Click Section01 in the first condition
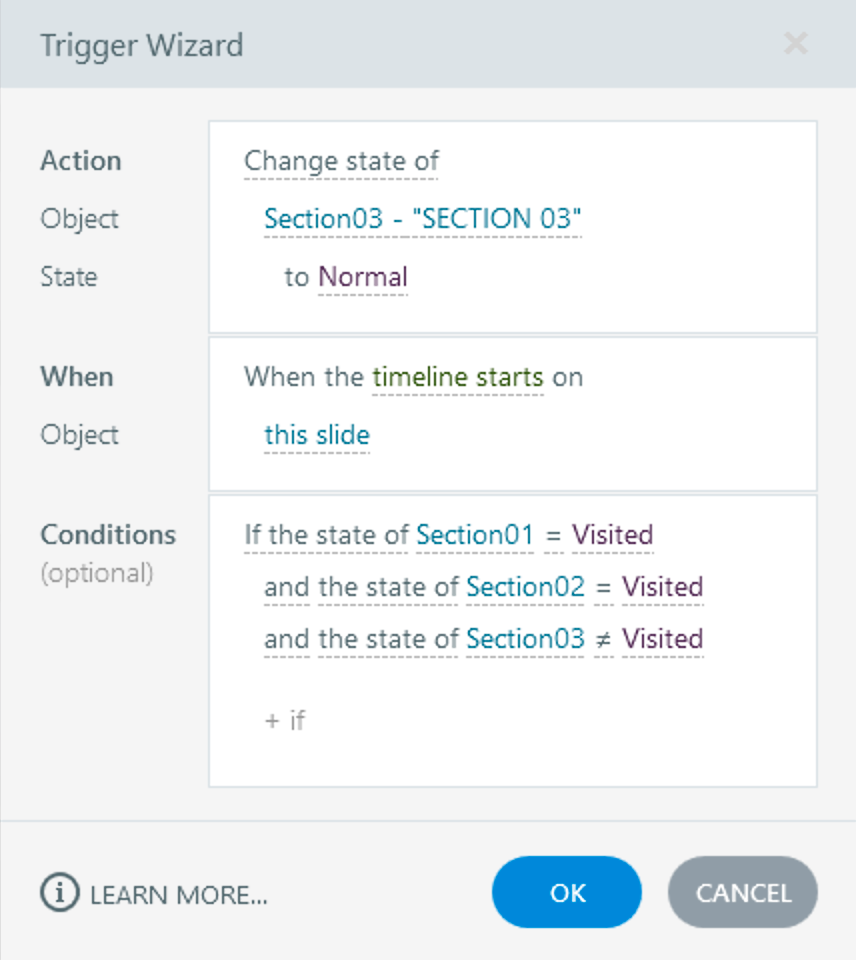Image resolution: width=856 pixels, height=960 pixels. tap(475, 535)
